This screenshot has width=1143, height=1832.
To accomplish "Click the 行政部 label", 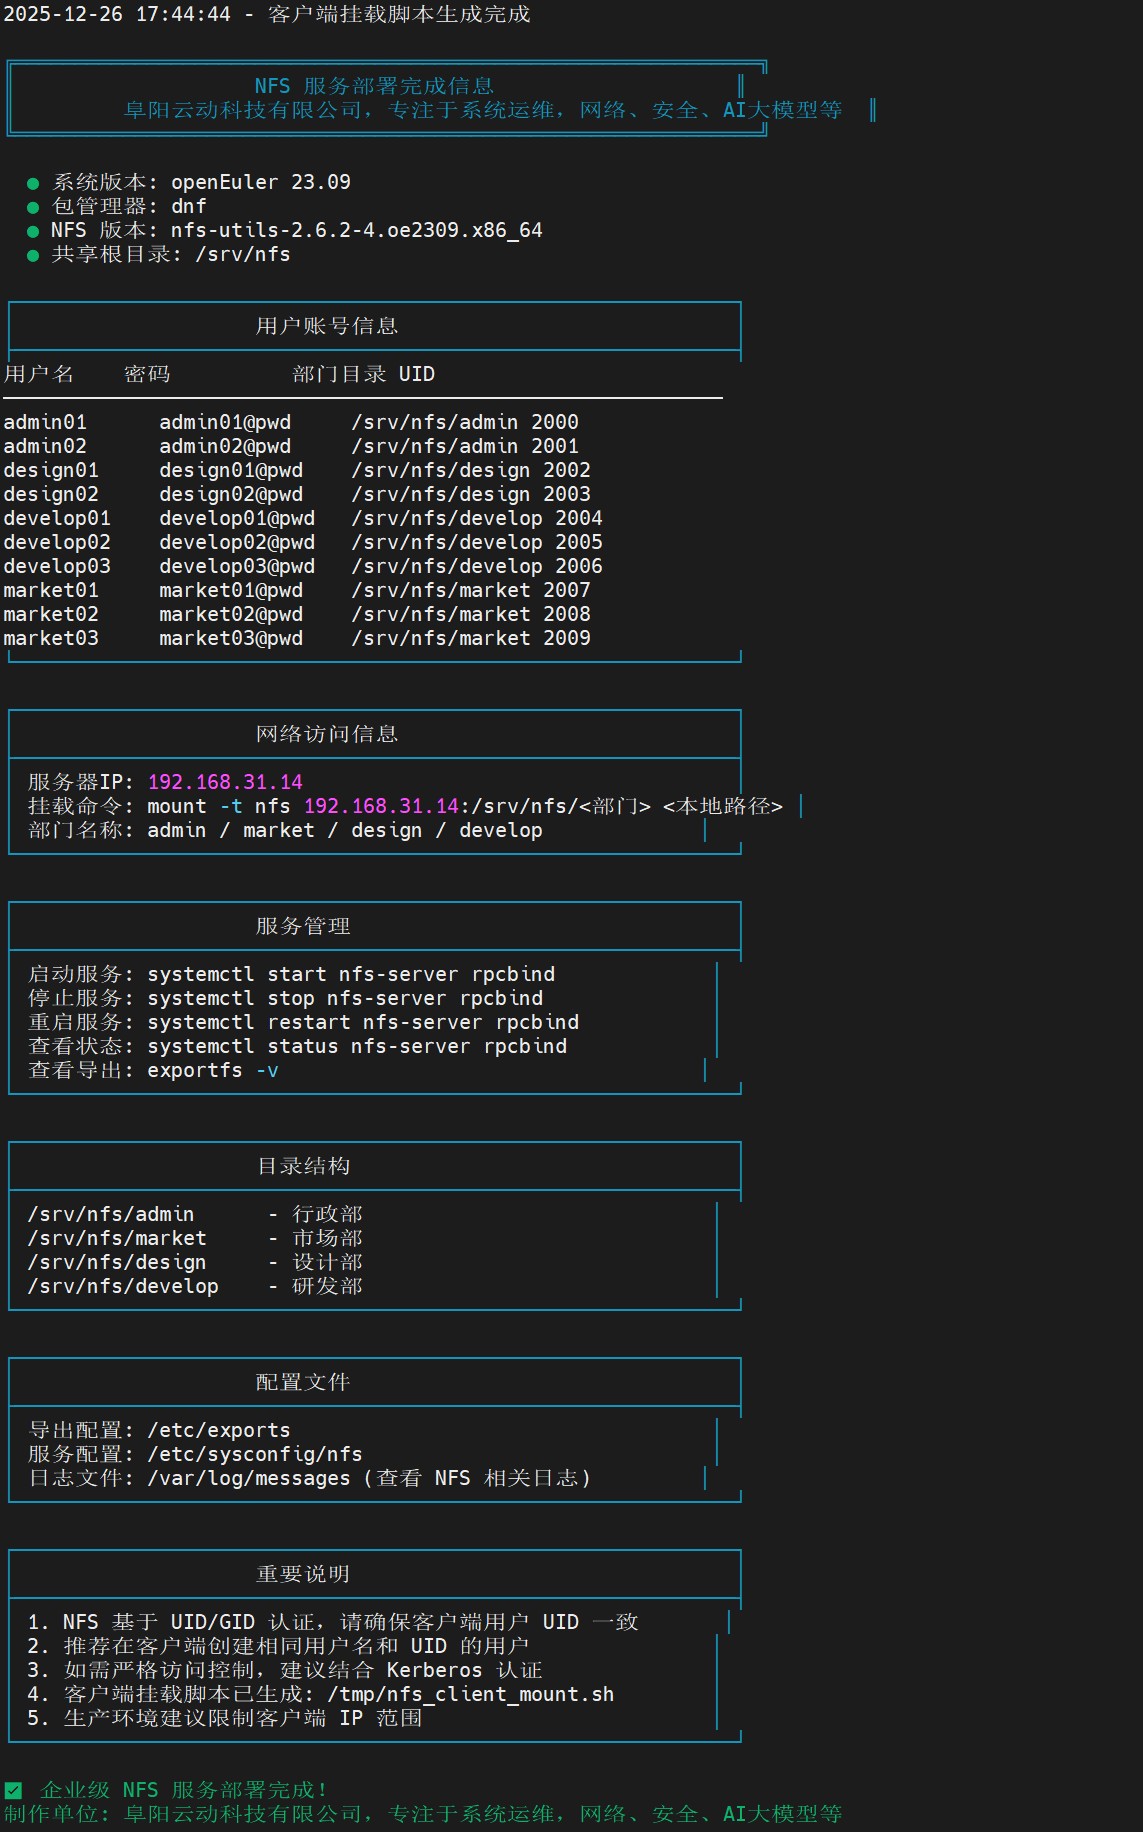I will (327, 1214).
